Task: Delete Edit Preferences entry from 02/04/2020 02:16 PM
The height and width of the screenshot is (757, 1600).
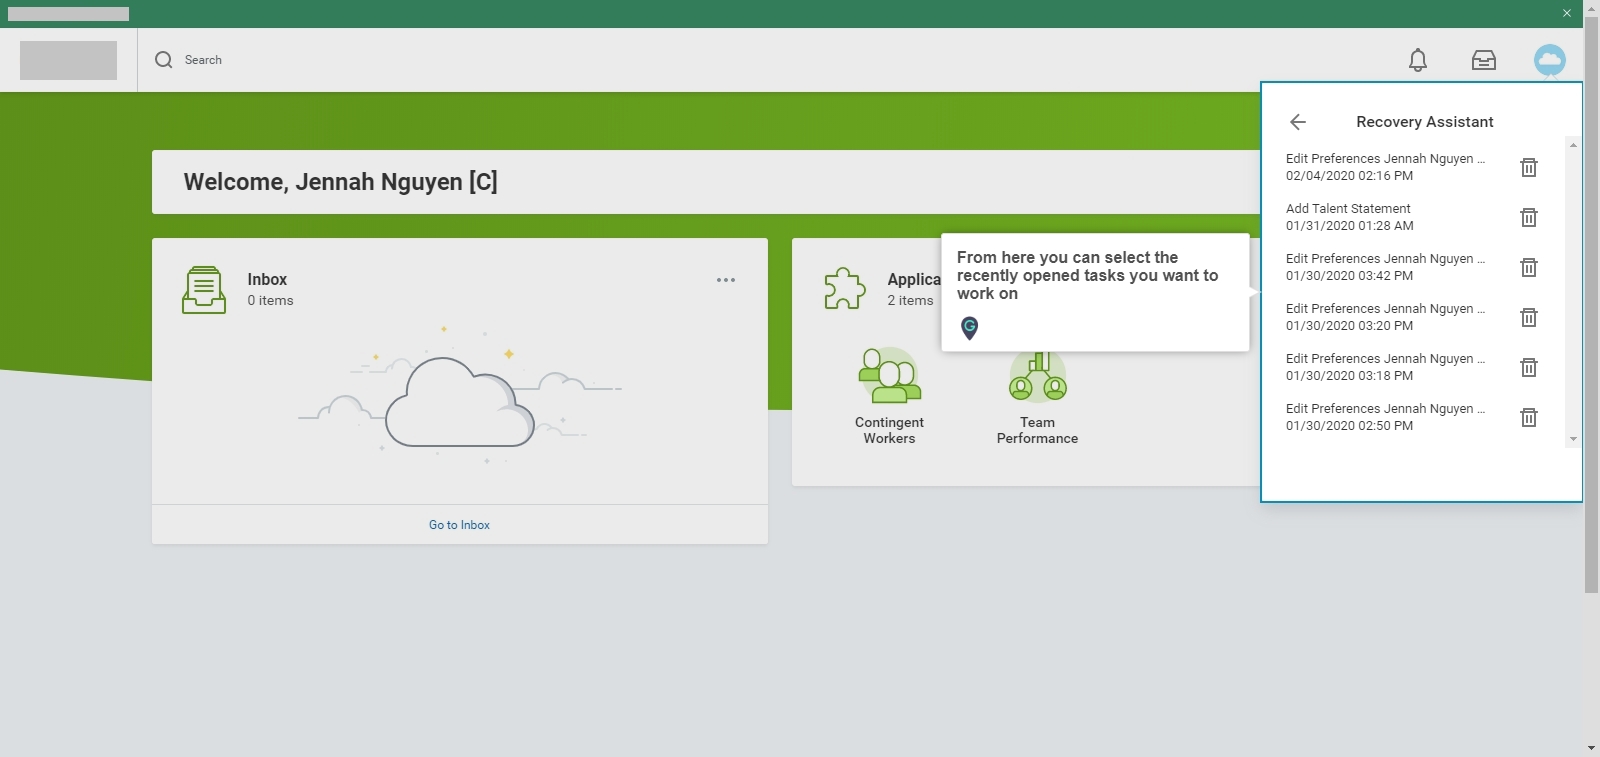Action: point(1529,167)
